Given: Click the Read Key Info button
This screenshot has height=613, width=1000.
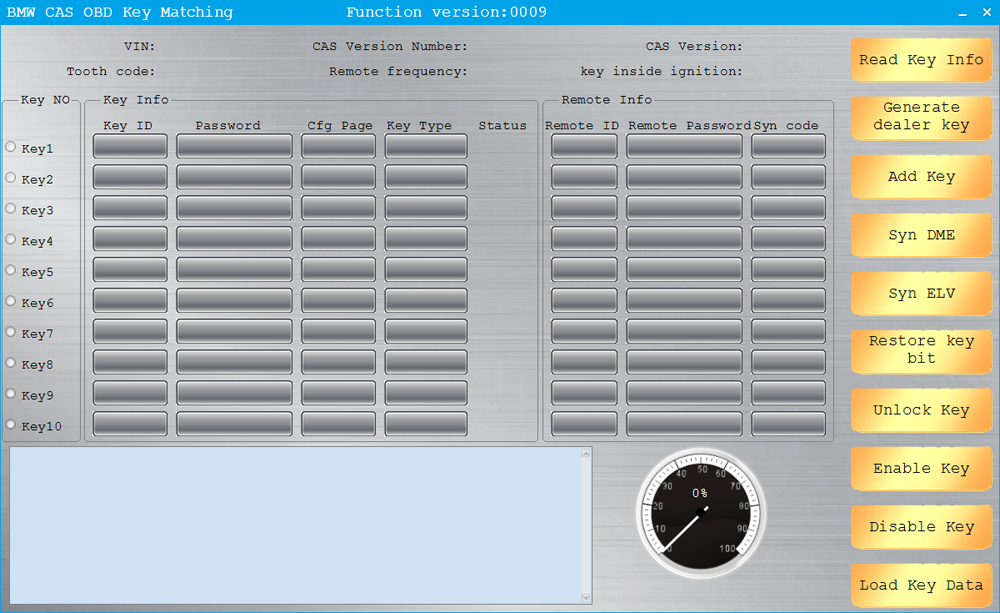Looking at the screenshot, I should [x=921, y=60].
